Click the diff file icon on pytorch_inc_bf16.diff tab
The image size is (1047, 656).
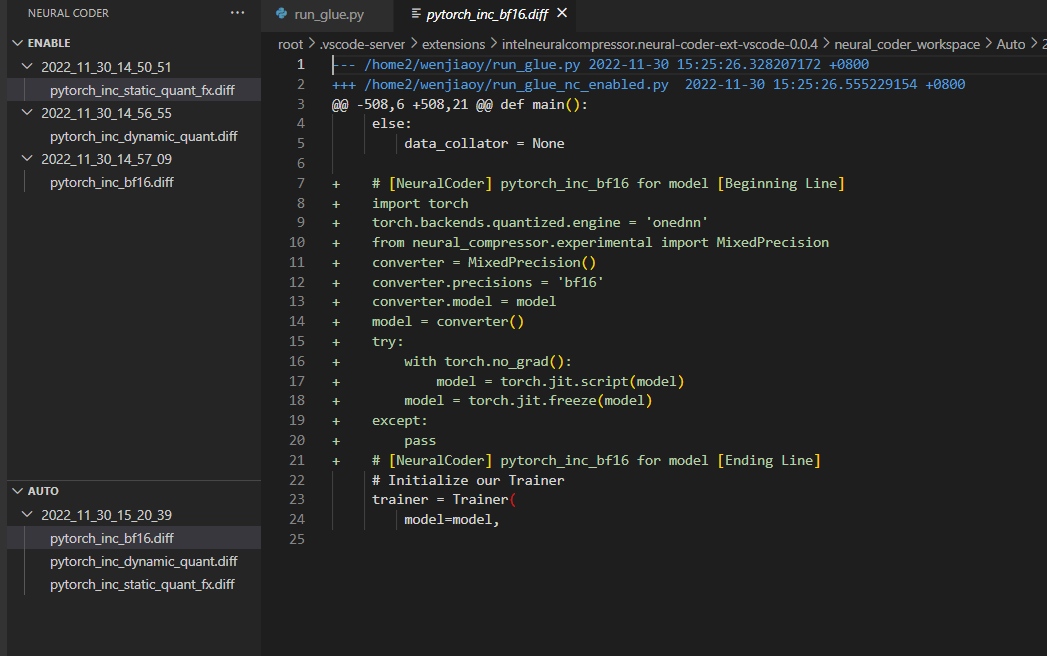(x=414, y=15)
